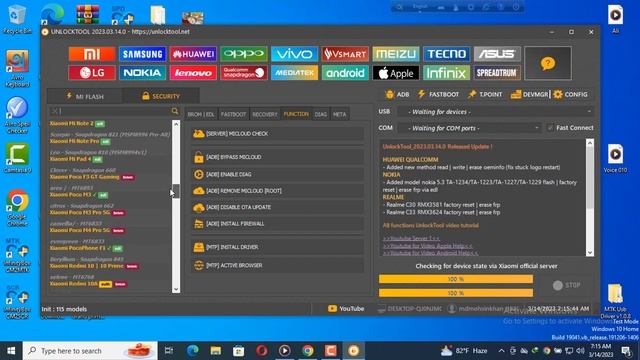Select the MediaTek brand logo
The height and width of the screenshot is (360, 640).
point(294,73)
